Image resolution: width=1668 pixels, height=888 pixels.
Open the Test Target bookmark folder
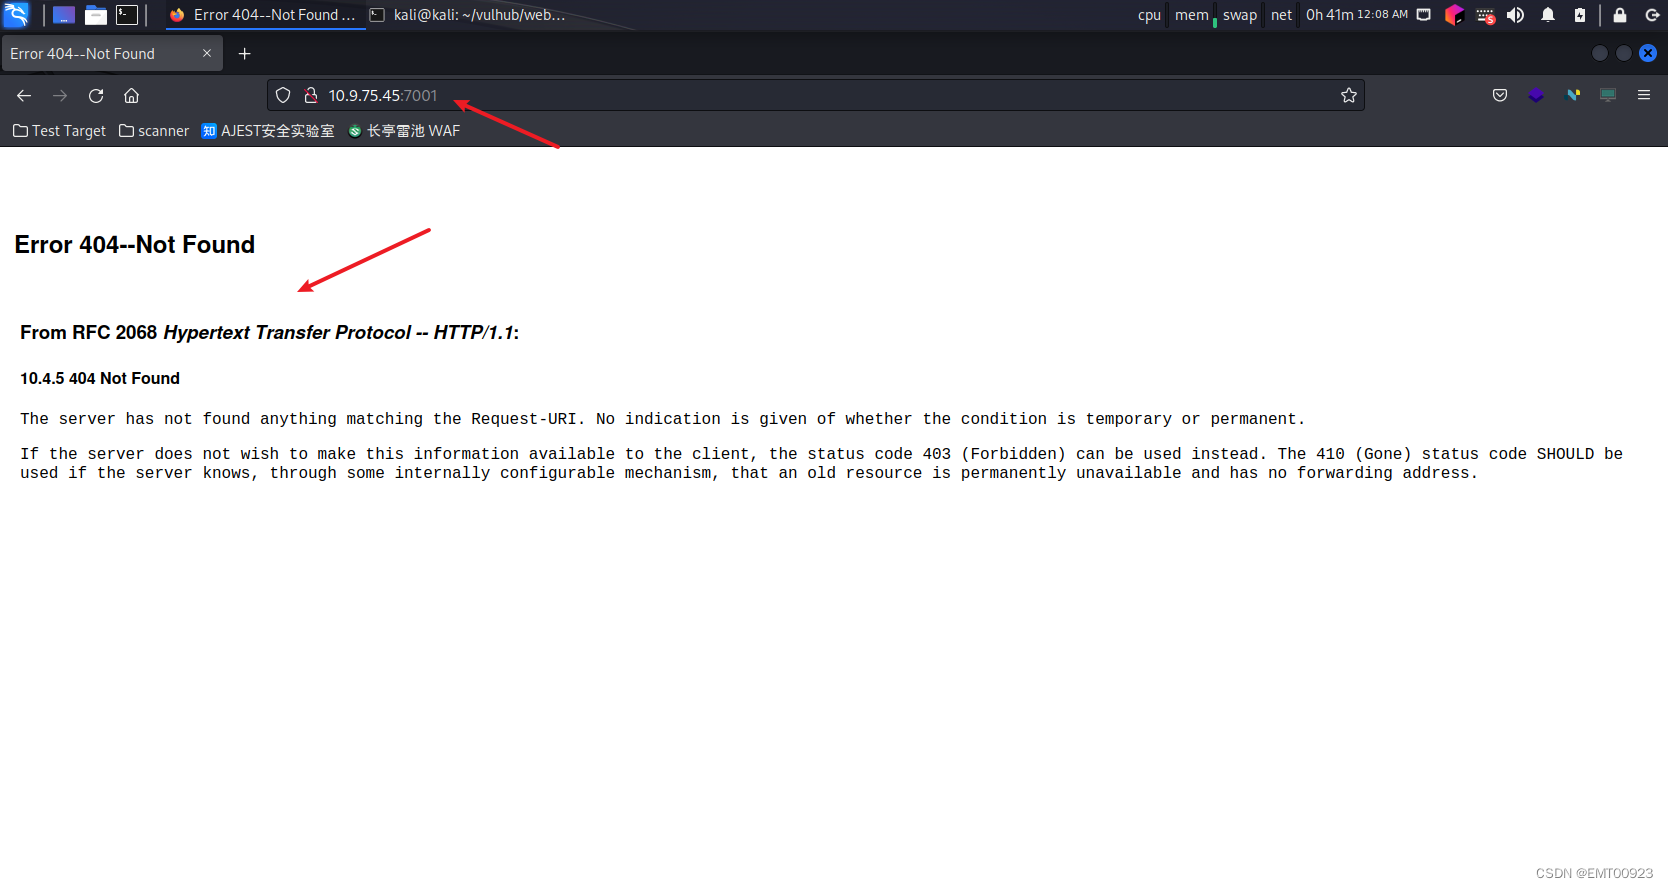pos(59,131)
